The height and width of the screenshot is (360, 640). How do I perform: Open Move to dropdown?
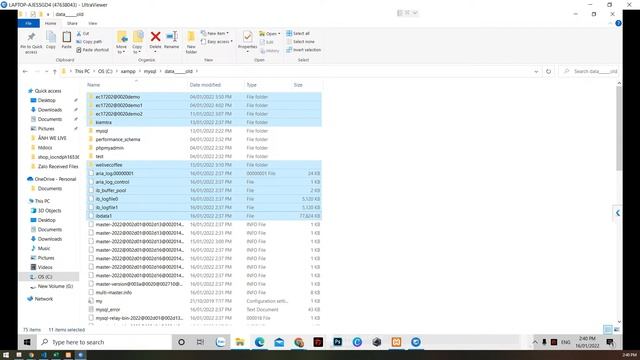122,50
